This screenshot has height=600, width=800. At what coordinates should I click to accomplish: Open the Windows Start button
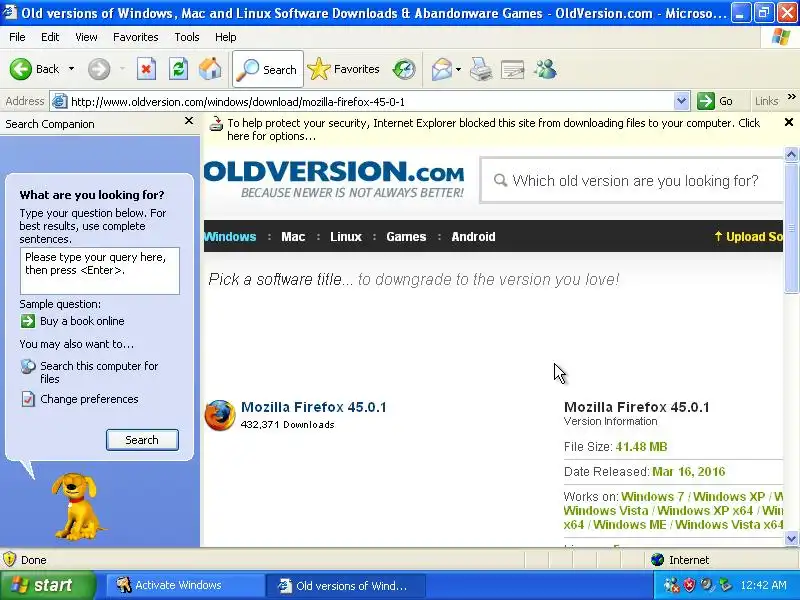47,585
